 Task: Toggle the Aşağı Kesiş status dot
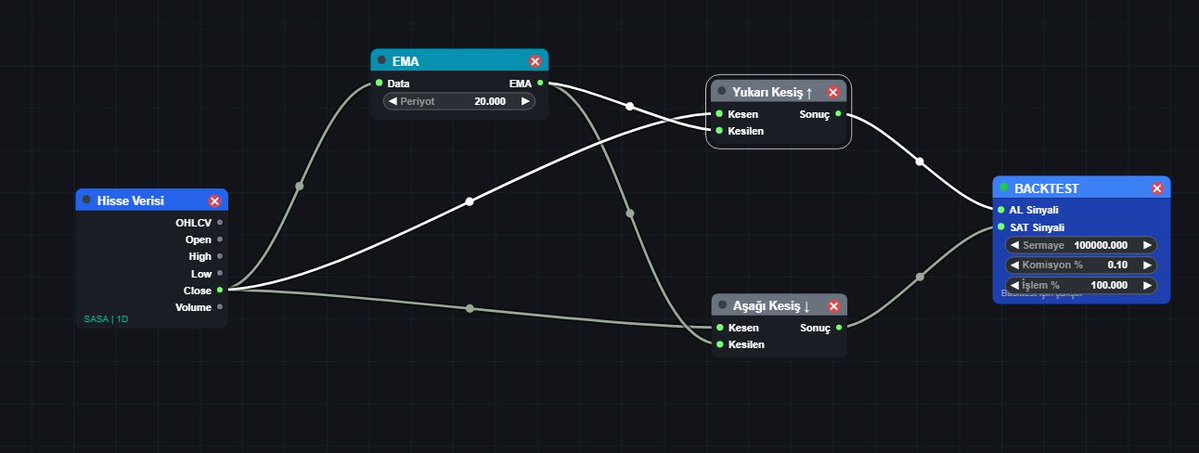pos(723,305)
